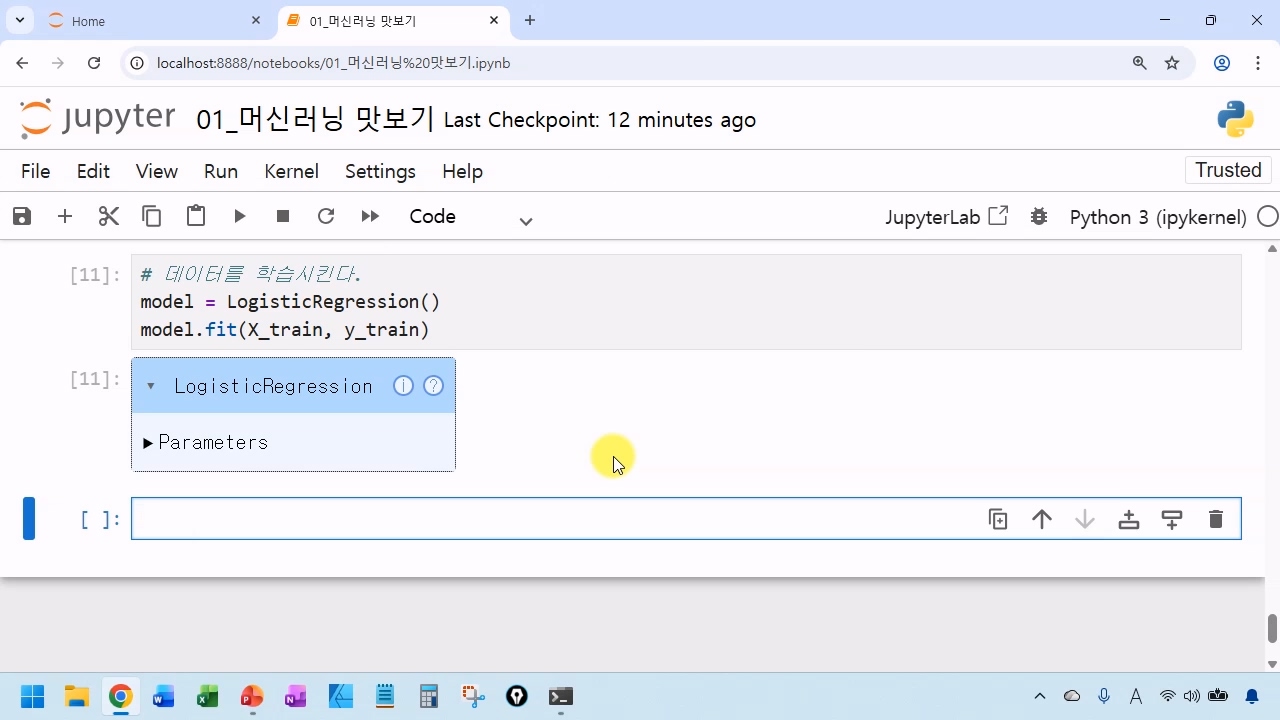Click the kernel status circle indicator

1267,216
